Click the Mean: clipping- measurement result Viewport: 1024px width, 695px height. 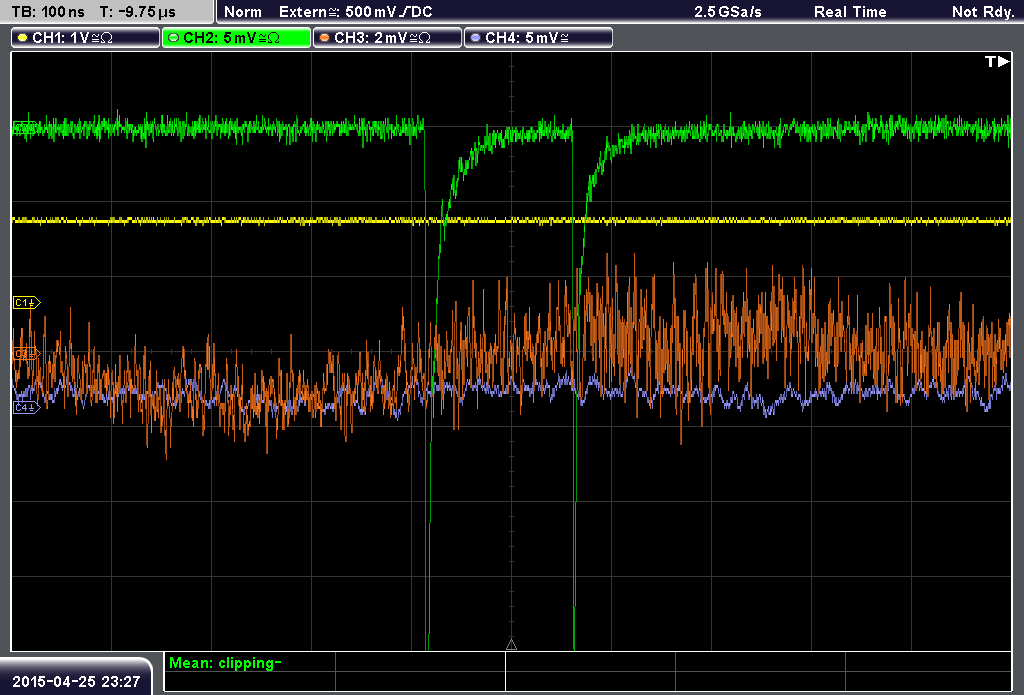pyautogui.click(x=225, y=663)
